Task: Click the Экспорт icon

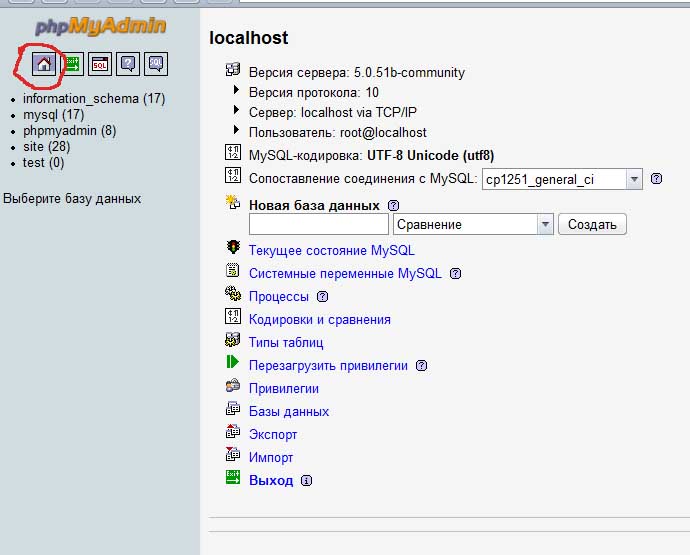Action: [233, 431]
